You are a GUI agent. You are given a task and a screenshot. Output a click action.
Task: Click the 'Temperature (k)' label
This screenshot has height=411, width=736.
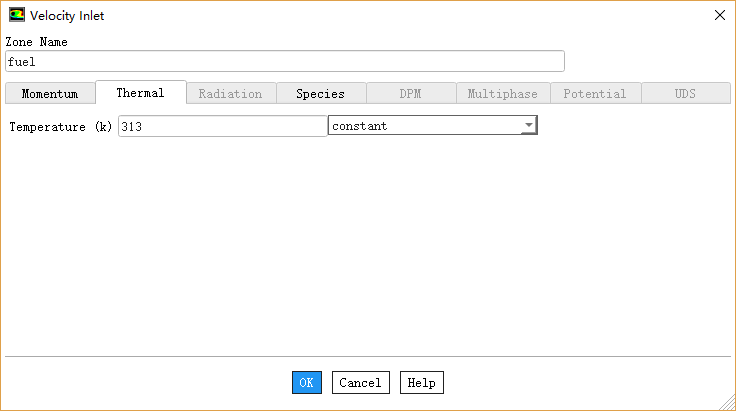(60, 127)
